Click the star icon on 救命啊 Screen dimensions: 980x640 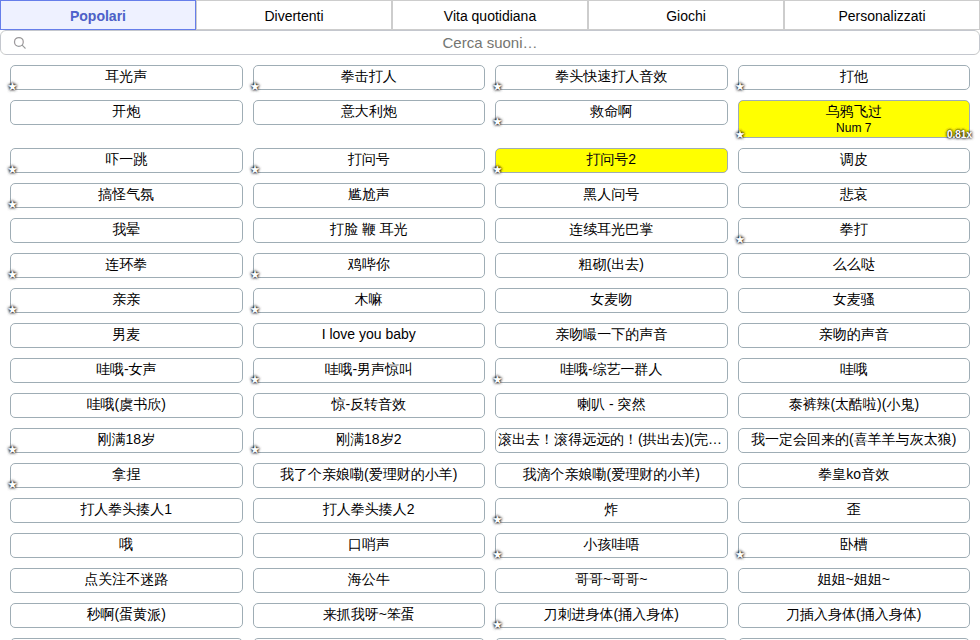click(x=498, y=121)
